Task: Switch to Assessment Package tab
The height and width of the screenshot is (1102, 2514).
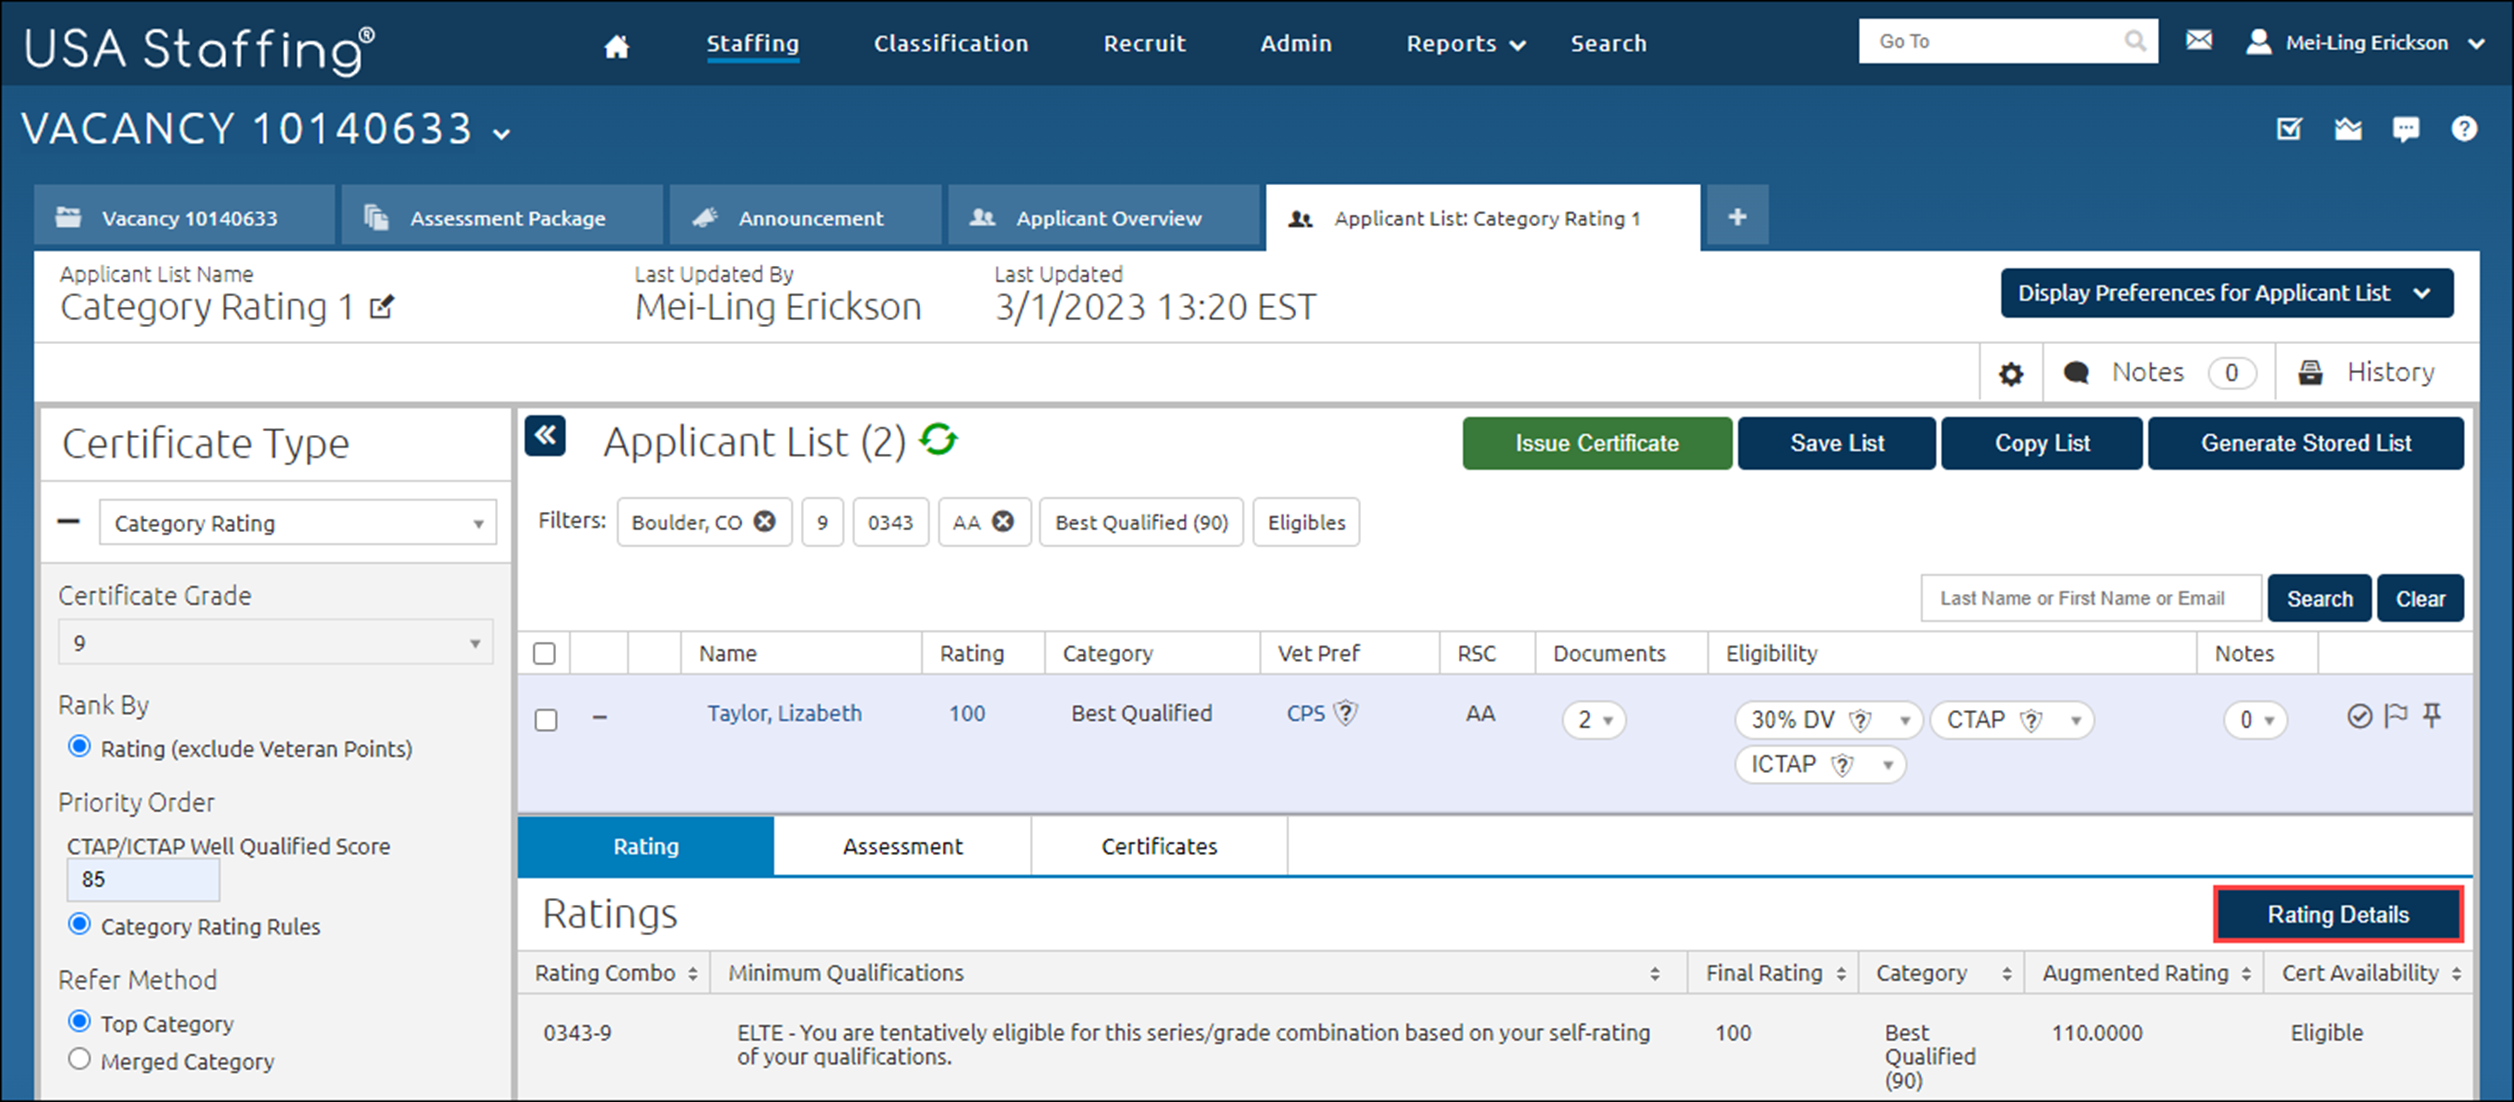Action: click(x=502, y=216)
